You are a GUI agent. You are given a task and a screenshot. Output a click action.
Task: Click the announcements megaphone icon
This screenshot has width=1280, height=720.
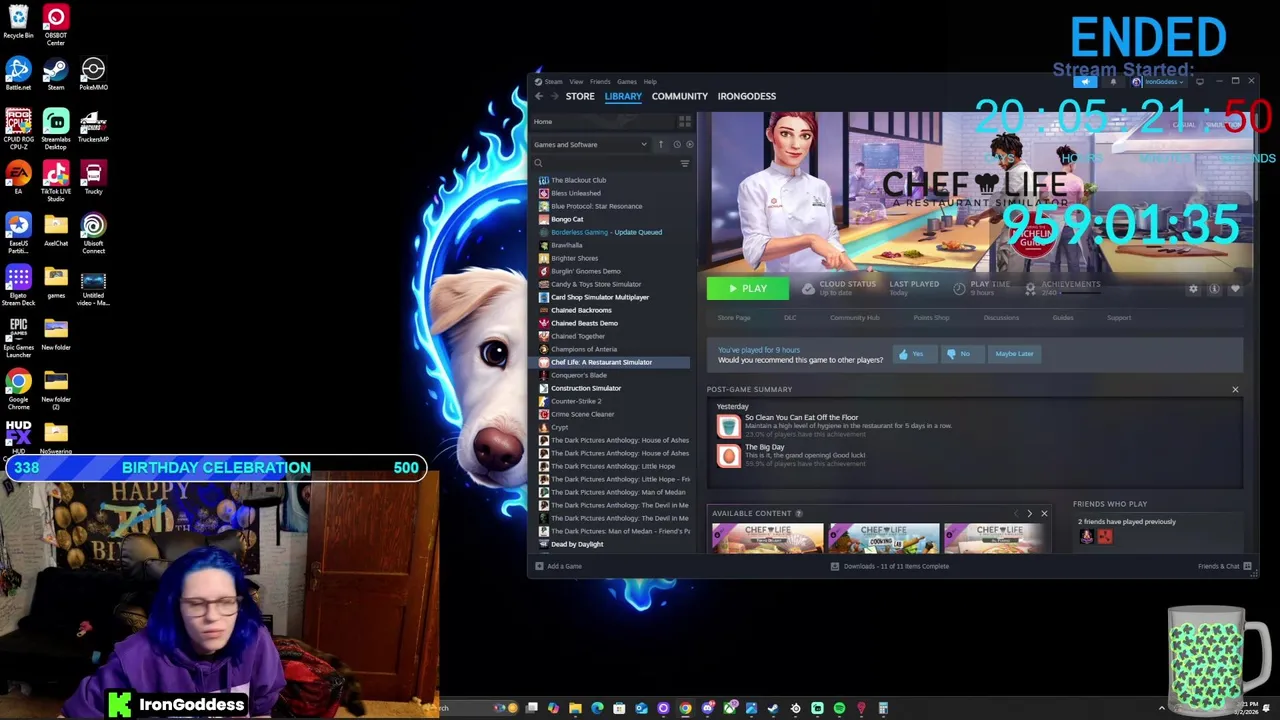1087,82
